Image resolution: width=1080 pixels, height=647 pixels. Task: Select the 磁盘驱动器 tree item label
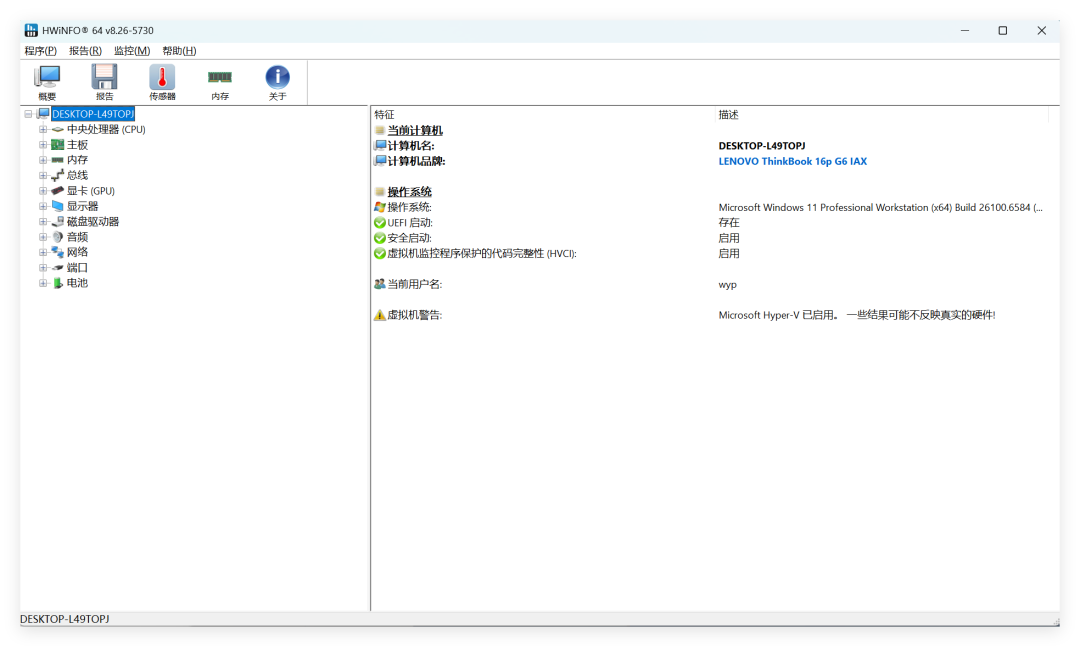(93, 221)
